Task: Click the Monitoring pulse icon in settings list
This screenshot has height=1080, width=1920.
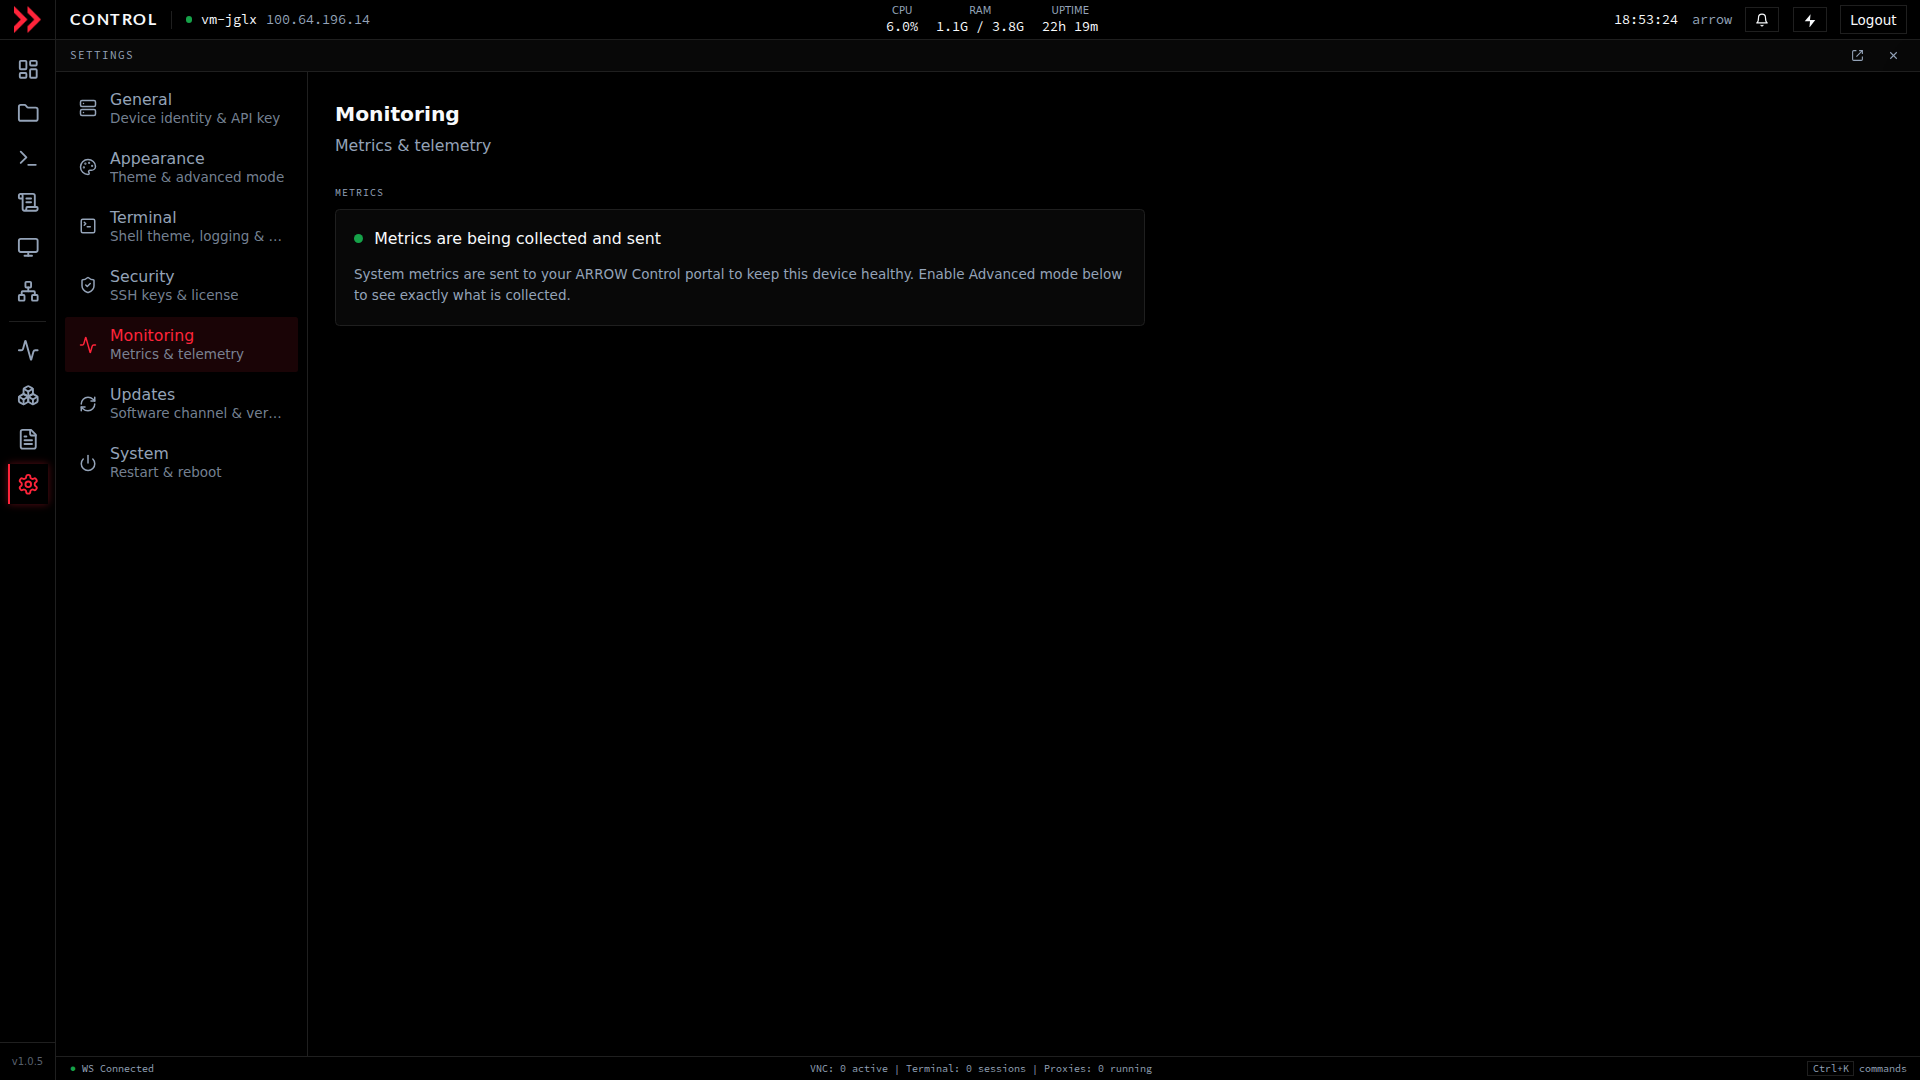Action: tap(88, 345)
